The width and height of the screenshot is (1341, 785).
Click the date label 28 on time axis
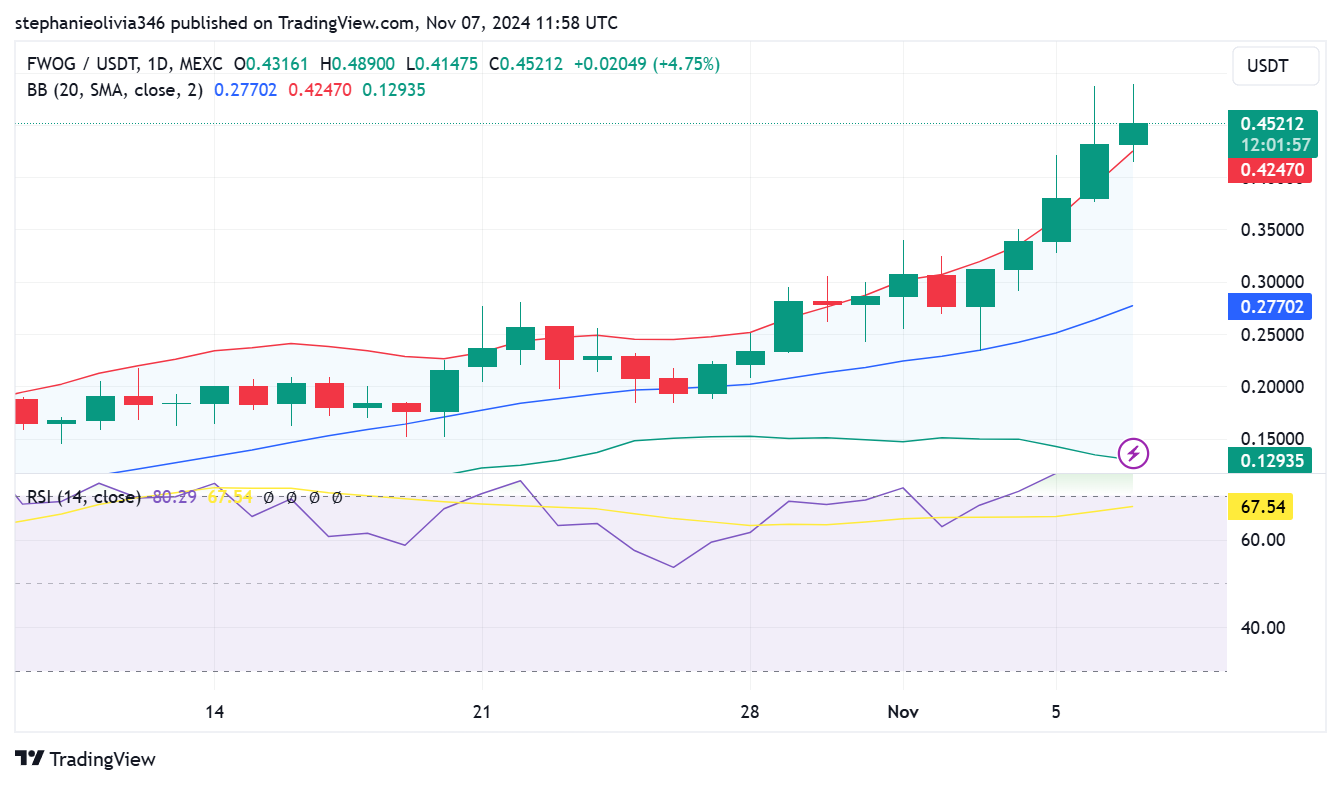coord(750,712)
